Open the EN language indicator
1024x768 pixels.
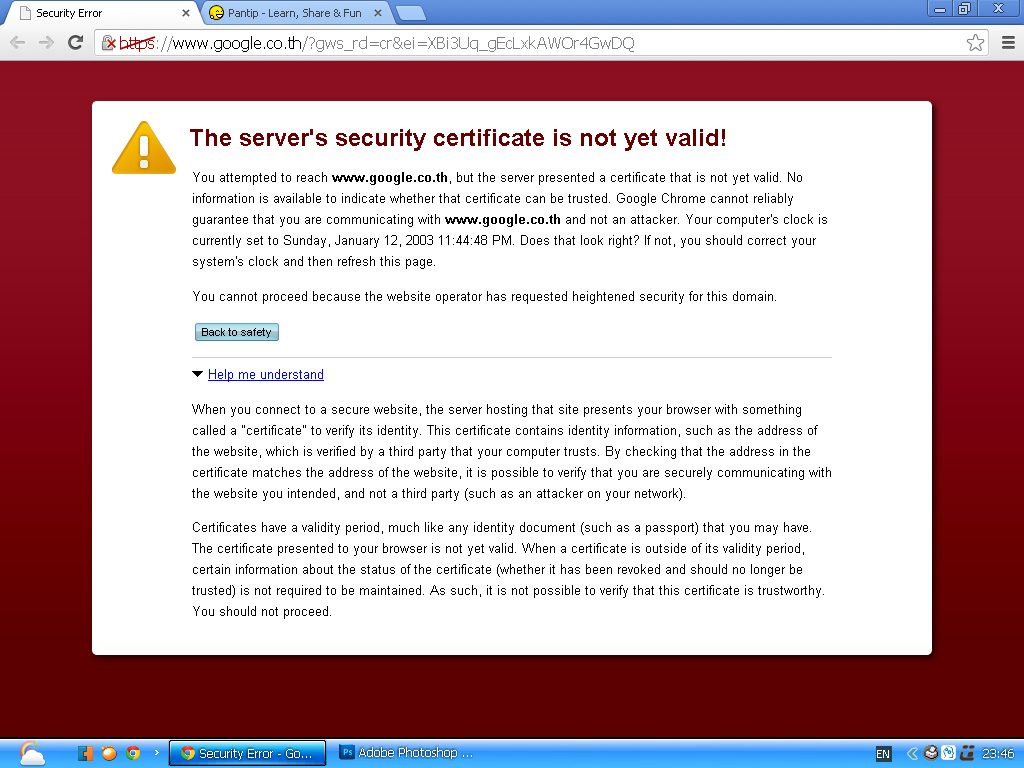coord(883,754)
